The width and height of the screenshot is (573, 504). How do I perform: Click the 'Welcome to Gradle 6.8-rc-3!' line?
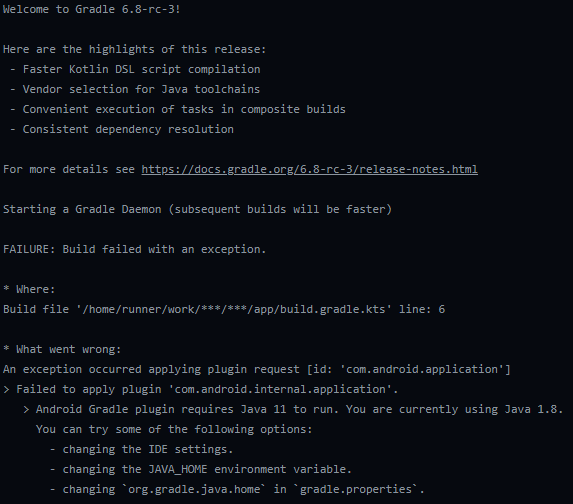coord(92,9)
